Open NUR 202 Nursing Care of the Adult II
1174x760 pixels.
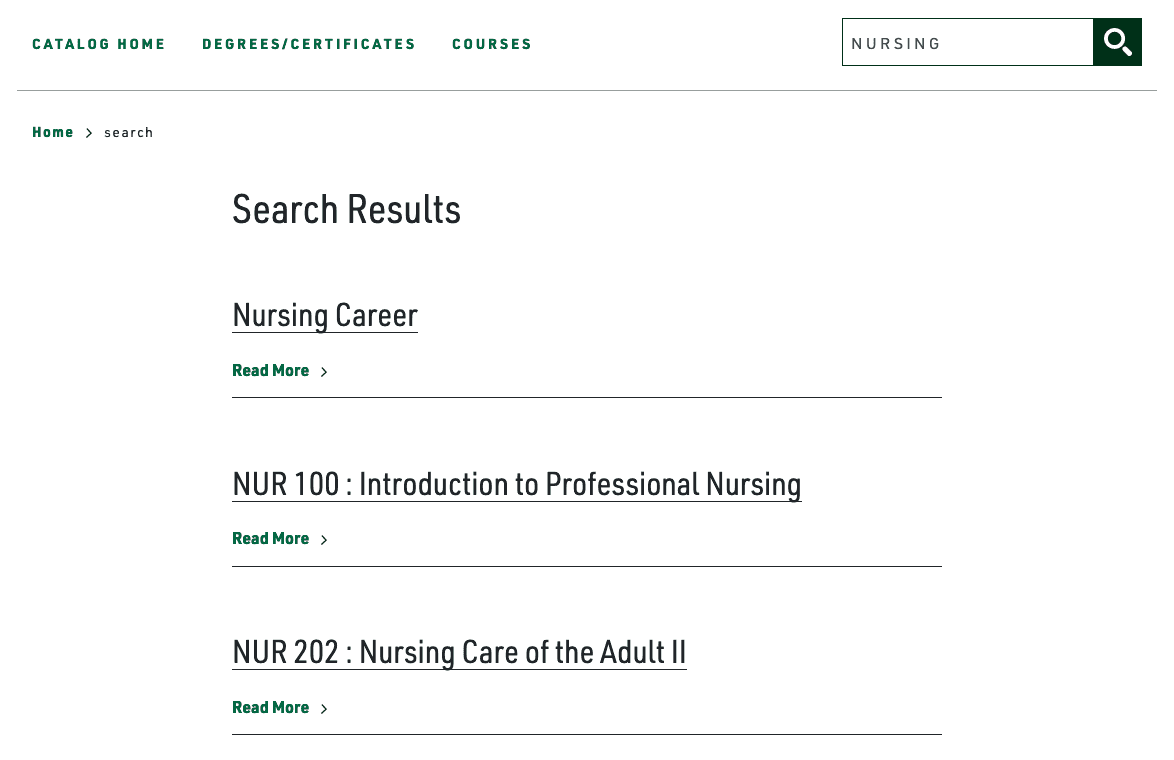coord(459,652)
